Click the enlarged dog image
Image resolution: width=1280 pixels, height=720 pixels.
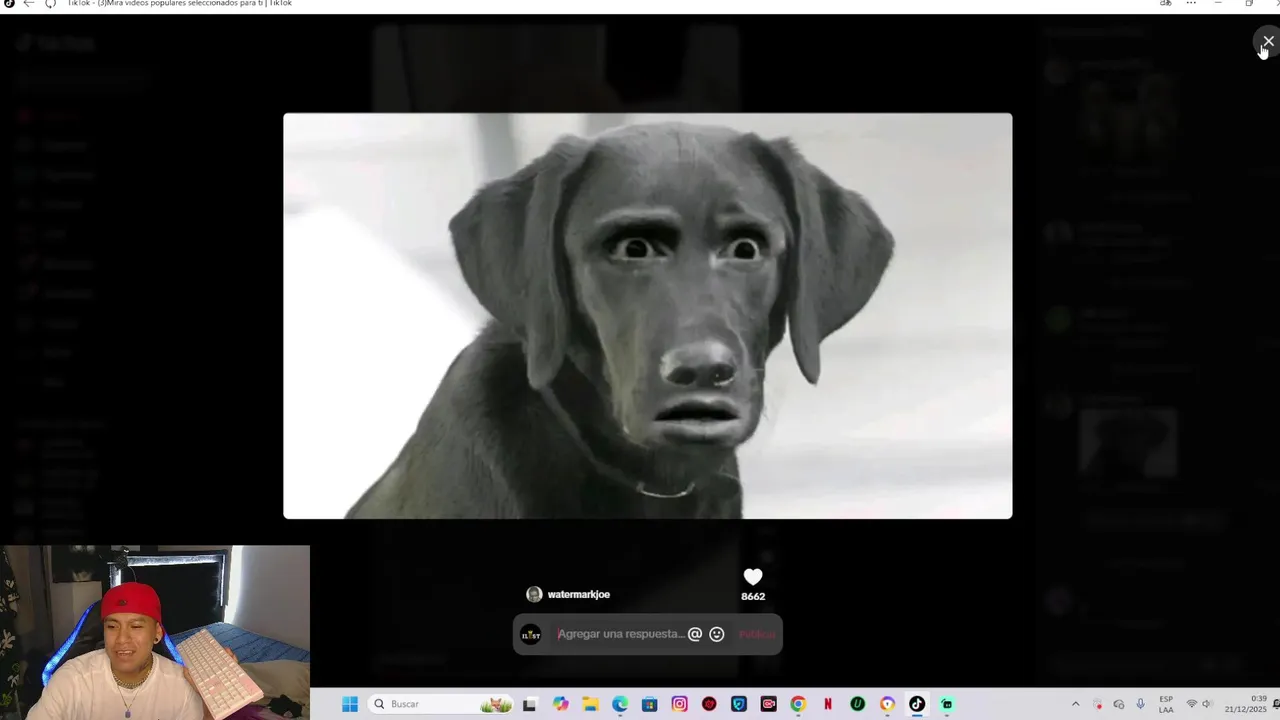pos(647,315)
